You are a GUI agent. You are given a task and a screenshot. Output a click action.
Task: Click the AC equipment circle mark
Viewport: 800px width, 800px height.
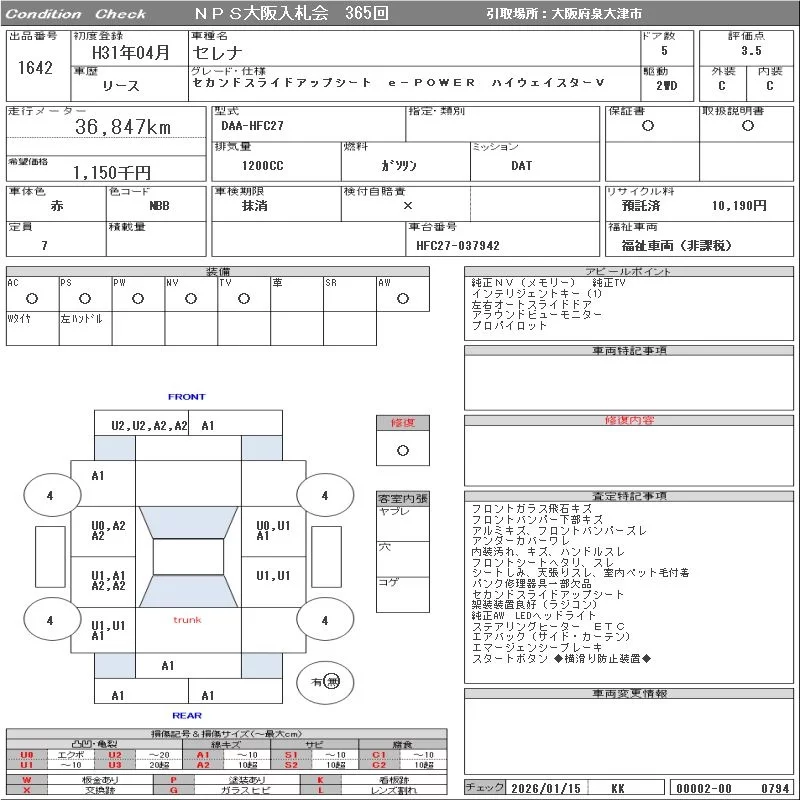[32, 299]
